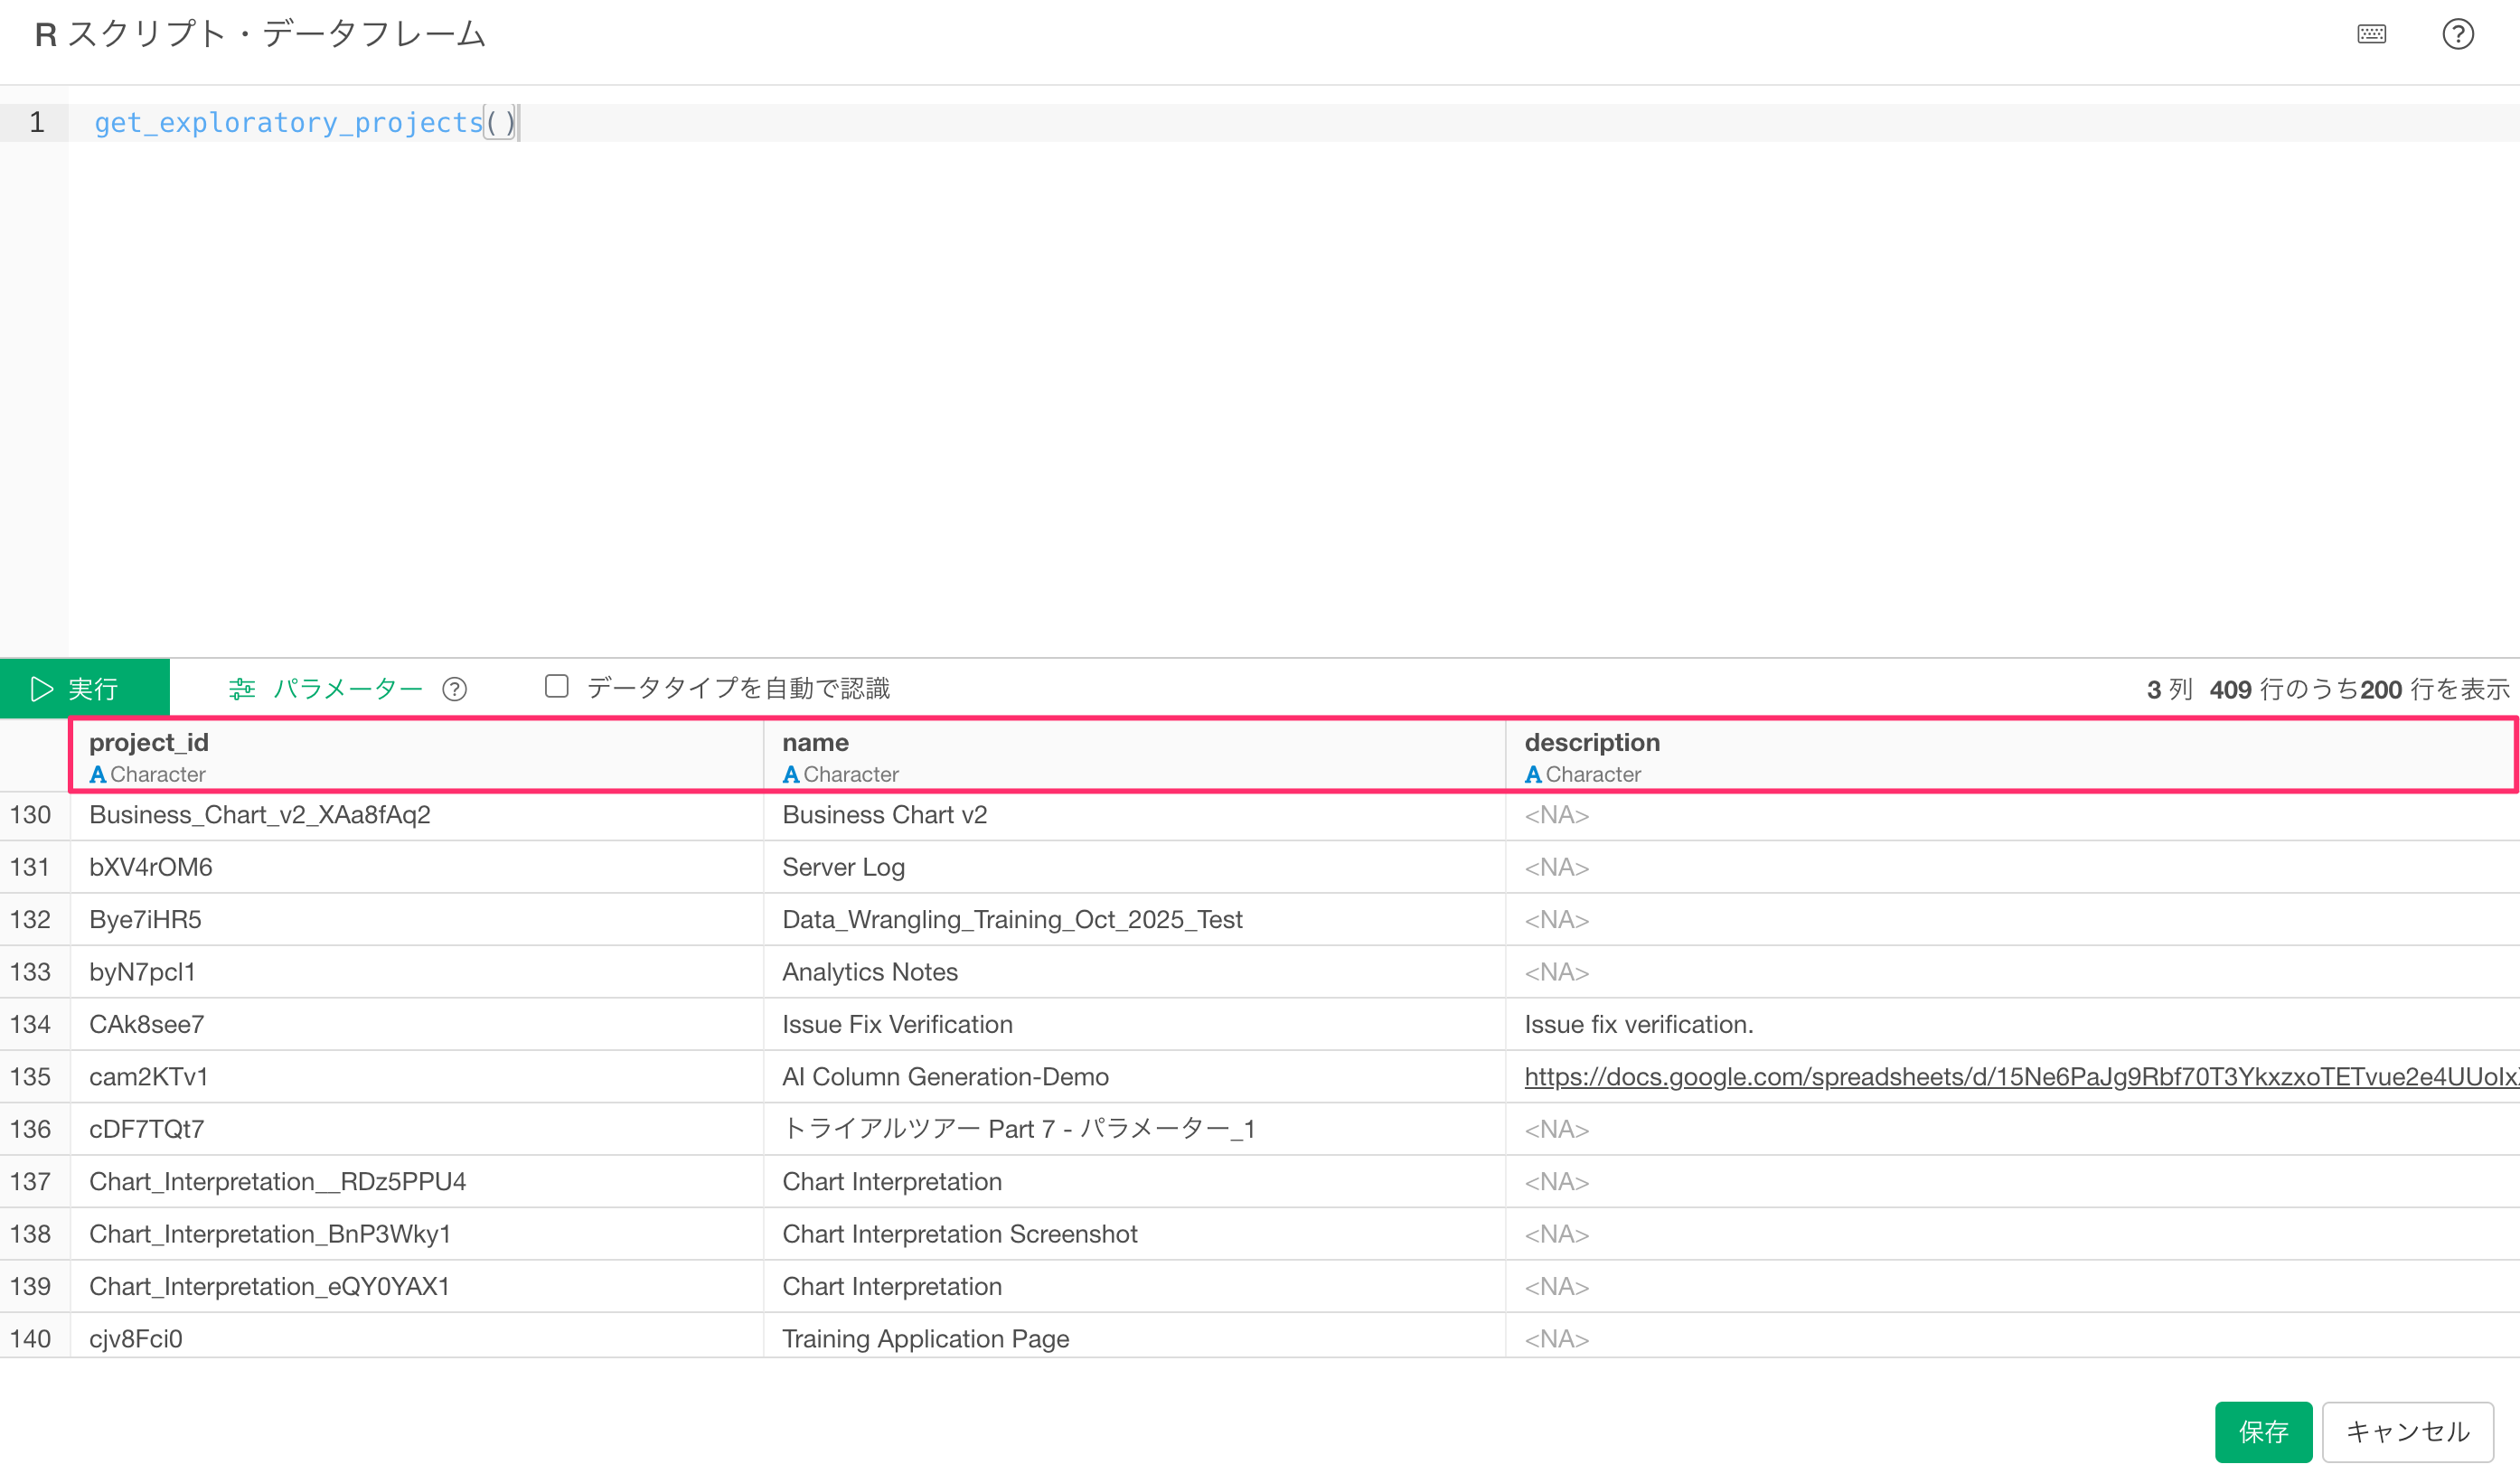Screen dimensions: 2520x1483
Task: Toggle the auto-detect data type checkbox
Action: click(557, 686)
